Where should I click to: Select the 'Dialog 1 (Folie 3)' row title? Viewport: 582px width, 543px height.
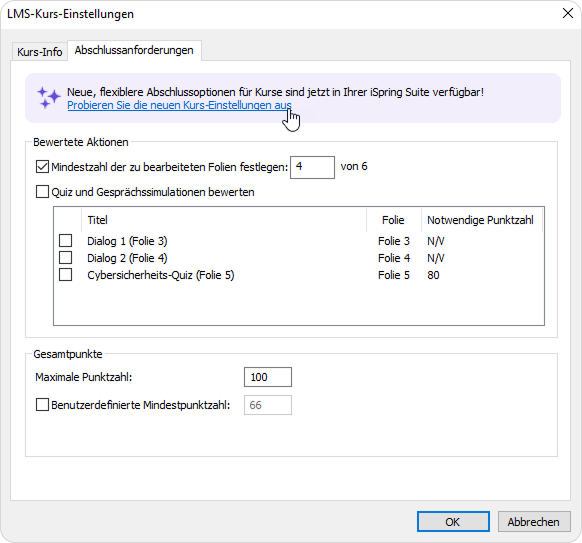(127, 241)
